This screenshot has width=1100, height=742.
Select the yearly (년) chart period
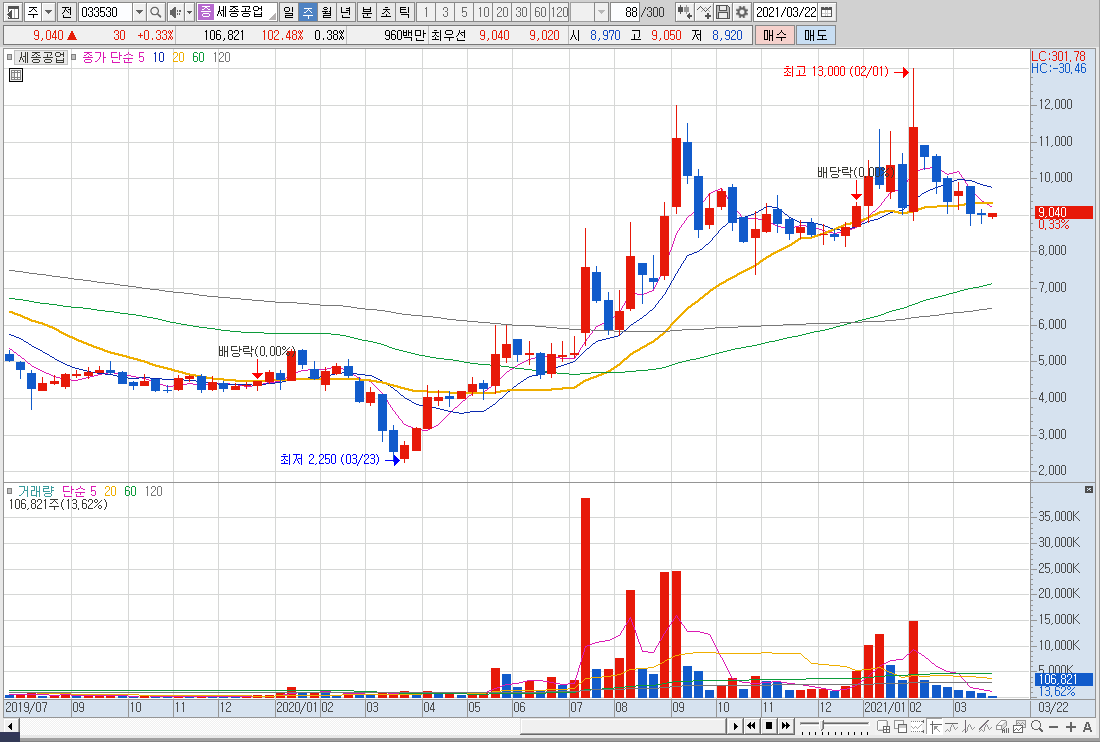pyautogui.click(x=345, y=12)
